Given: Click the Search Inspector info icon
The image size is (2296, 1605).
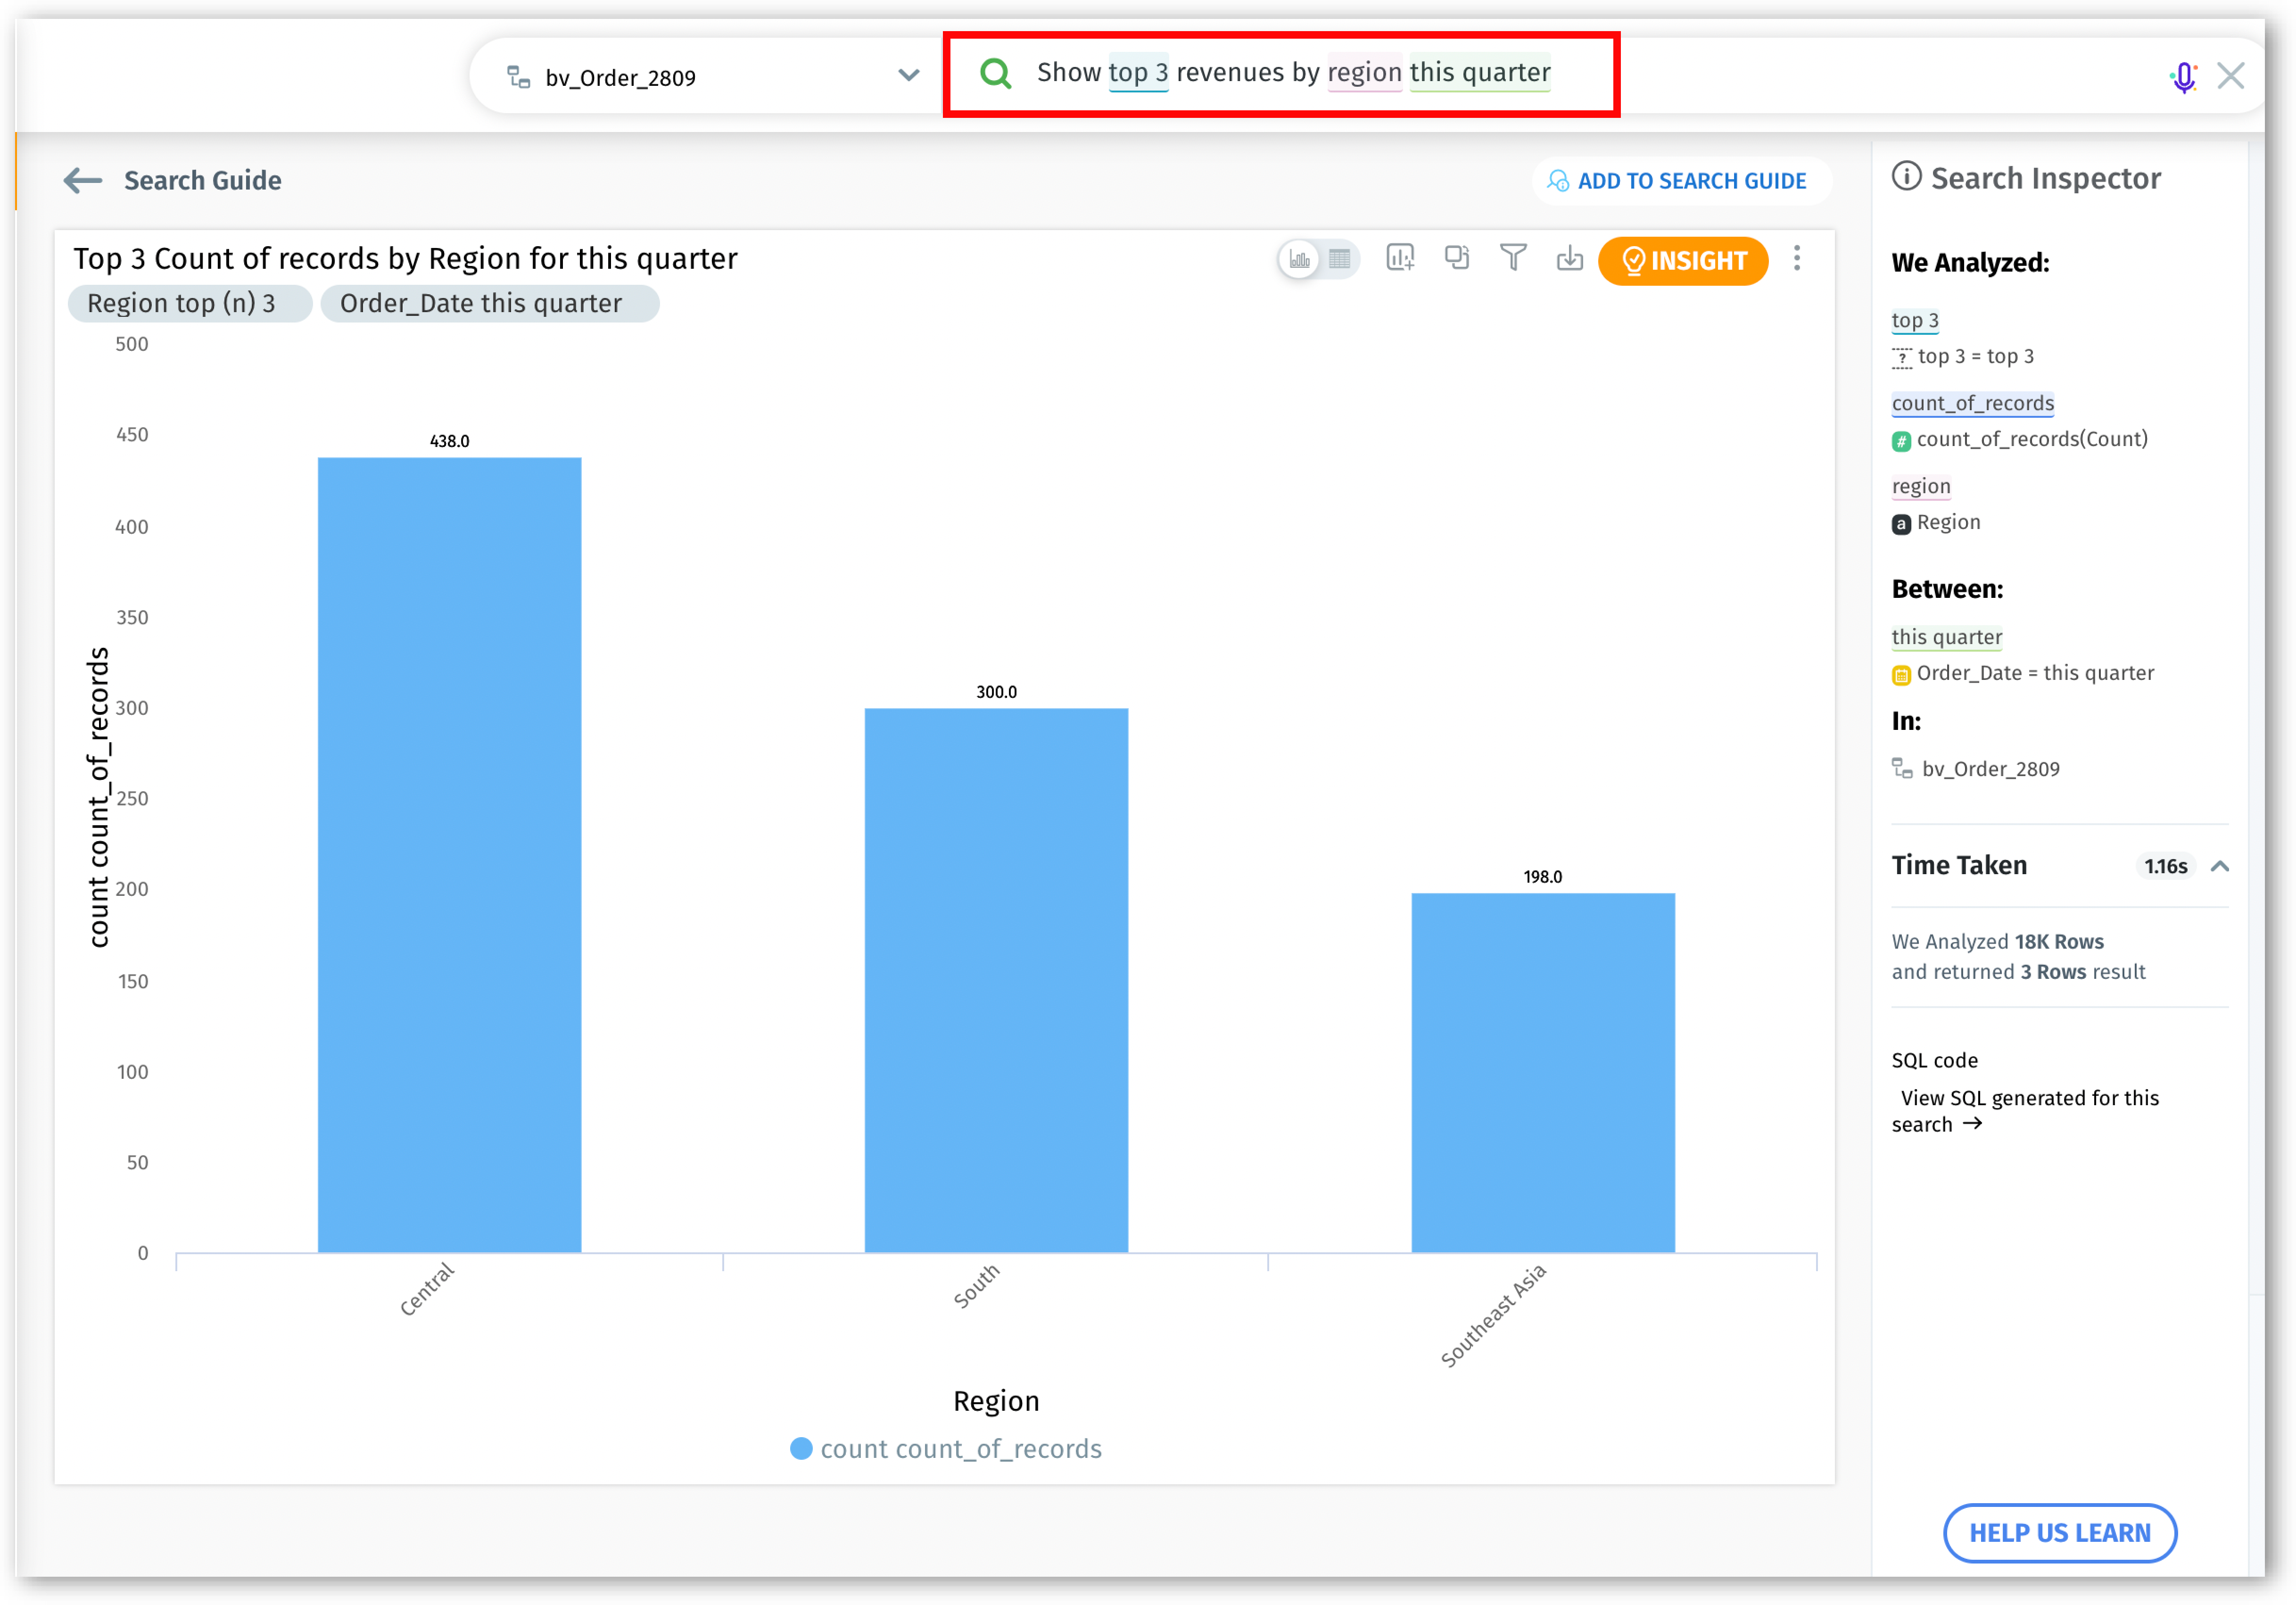Looking at the screenshot, I should coord(1906,177).
